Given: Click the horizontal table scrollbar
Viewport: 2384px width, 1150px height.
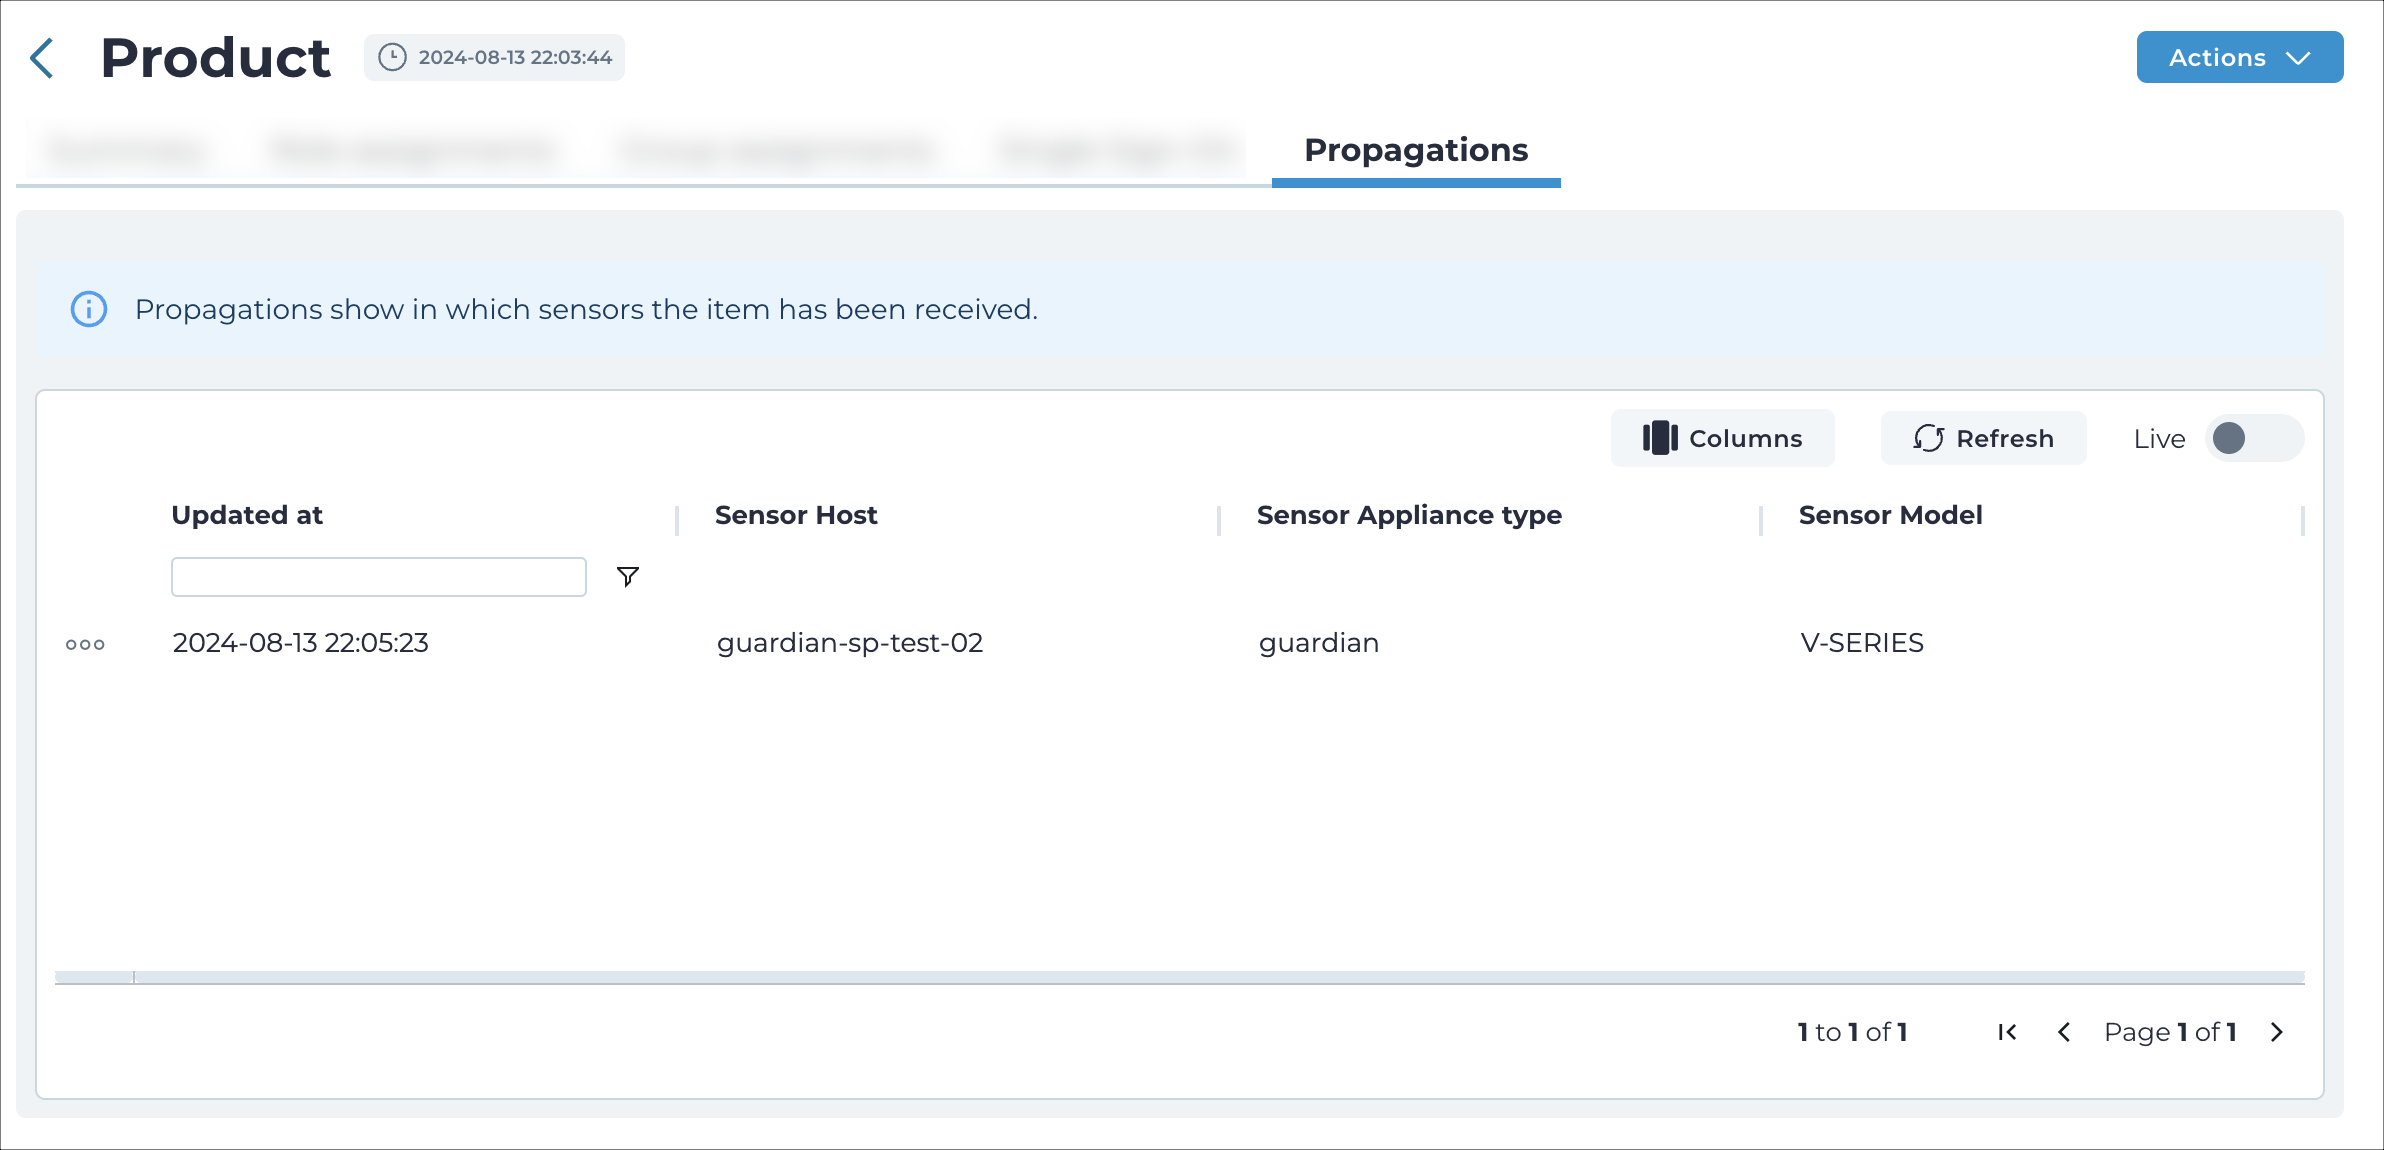Looking at the screenshot, I should coord(1180,977).
